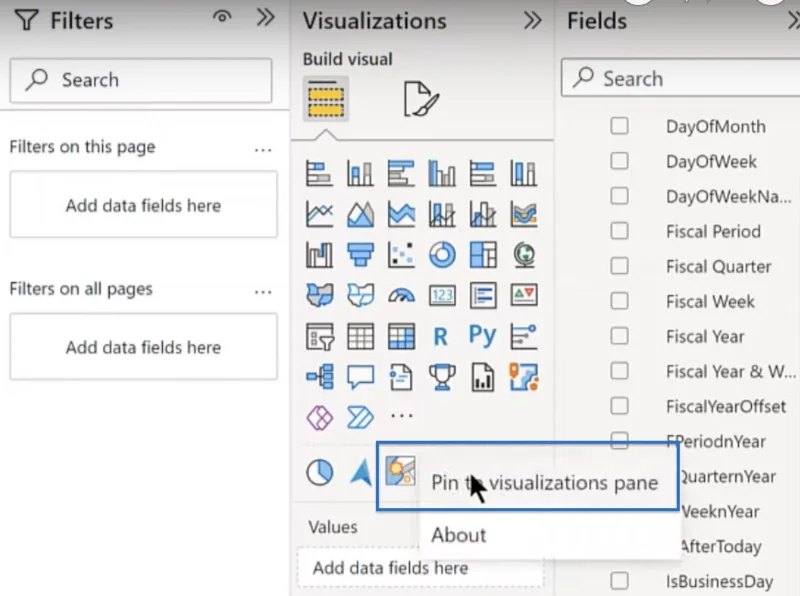Check the Fiscal Year field
The image size is (800, 596).
point(619,336)
